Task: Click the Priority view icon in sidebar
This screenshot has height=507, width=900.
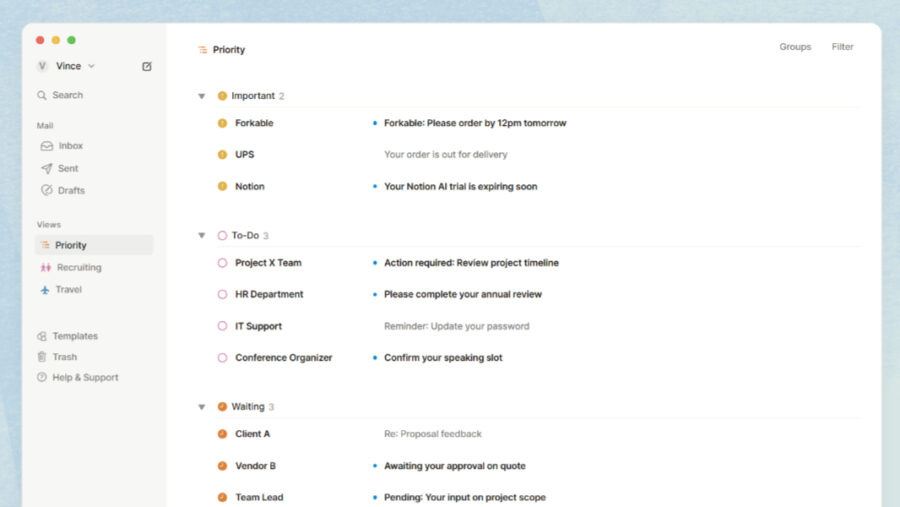Action: (x=45, y=245)
